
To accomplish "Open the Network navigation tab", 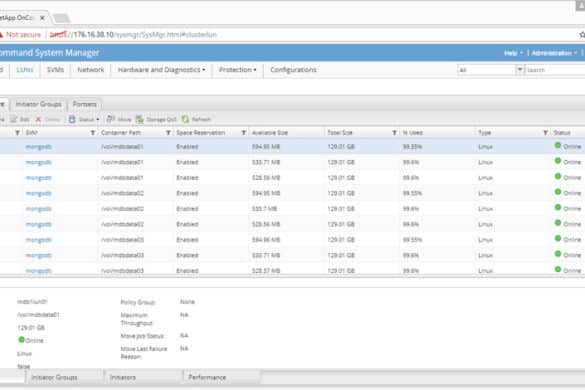I will point(91,70).
